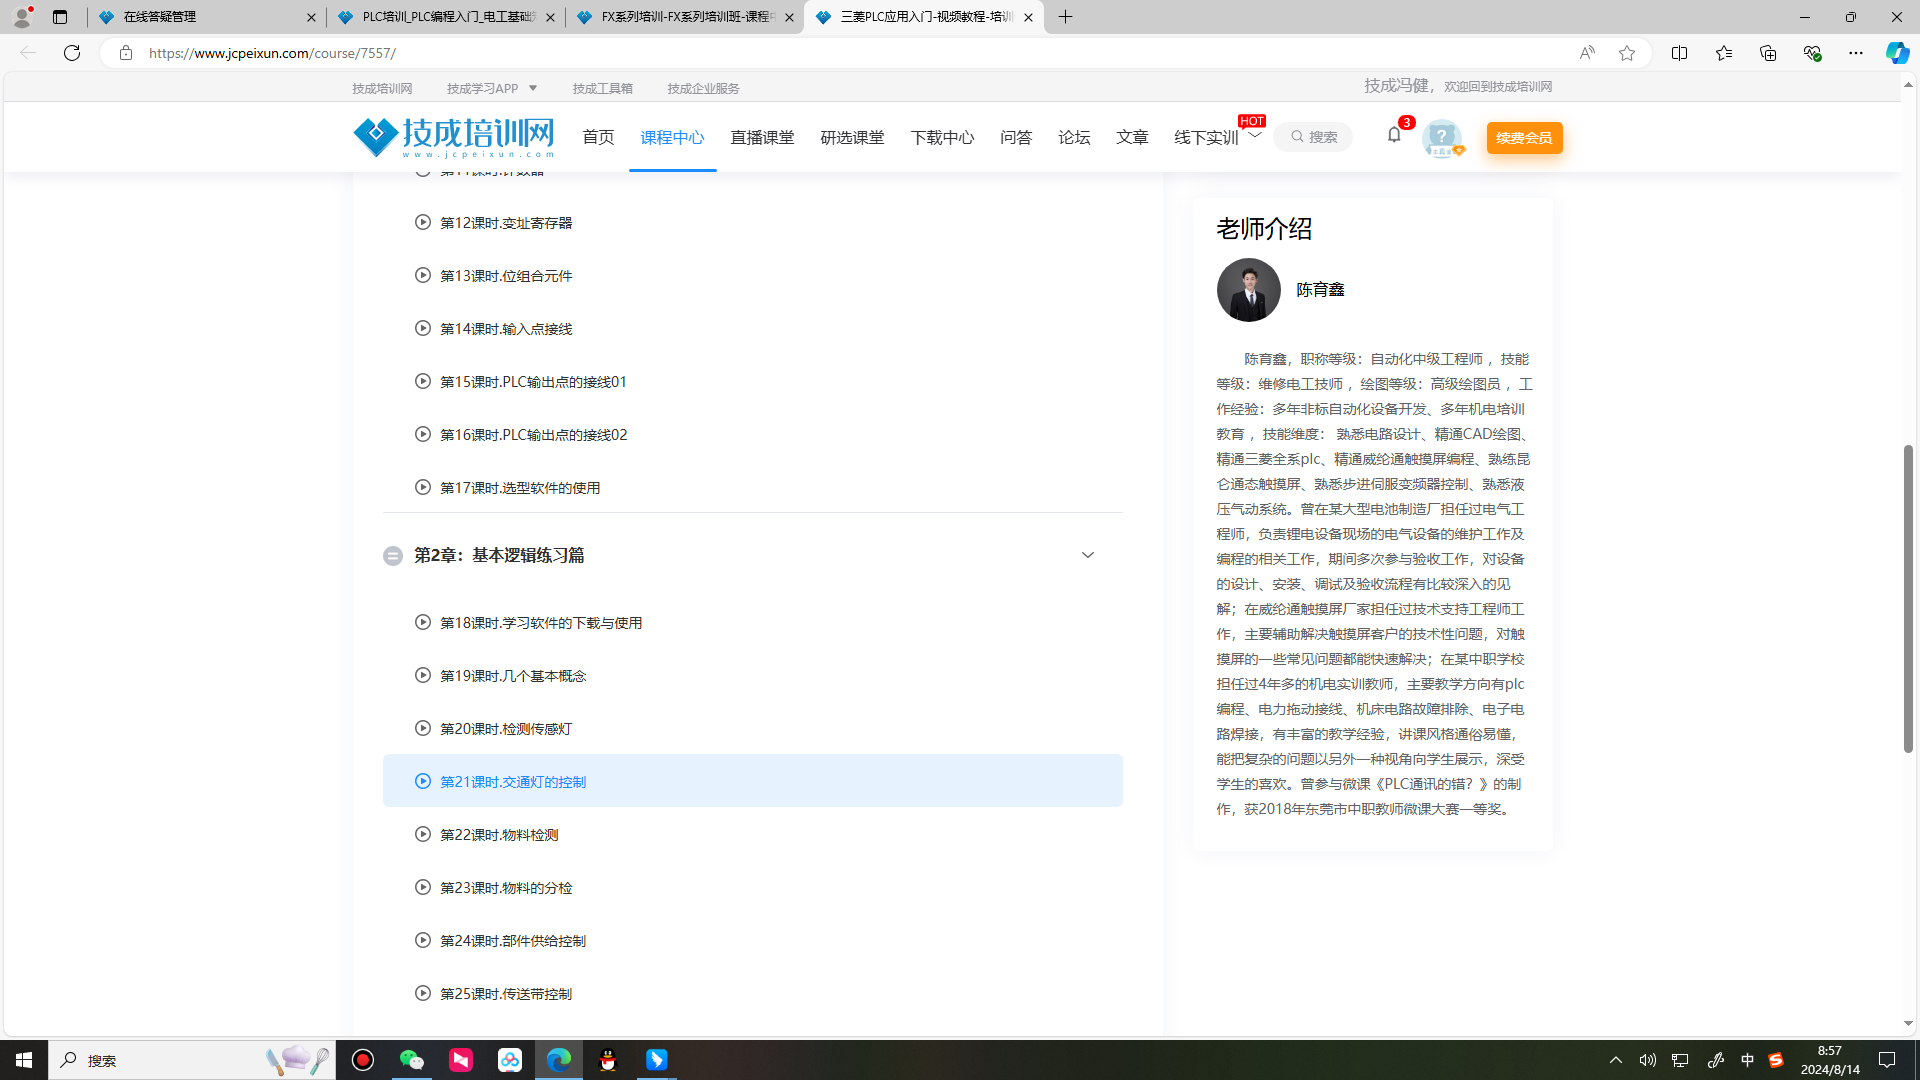Click the play icon for 第14课时.输入点接线
Viewport: 1920px width, 1080px height.
coord(423,328)
